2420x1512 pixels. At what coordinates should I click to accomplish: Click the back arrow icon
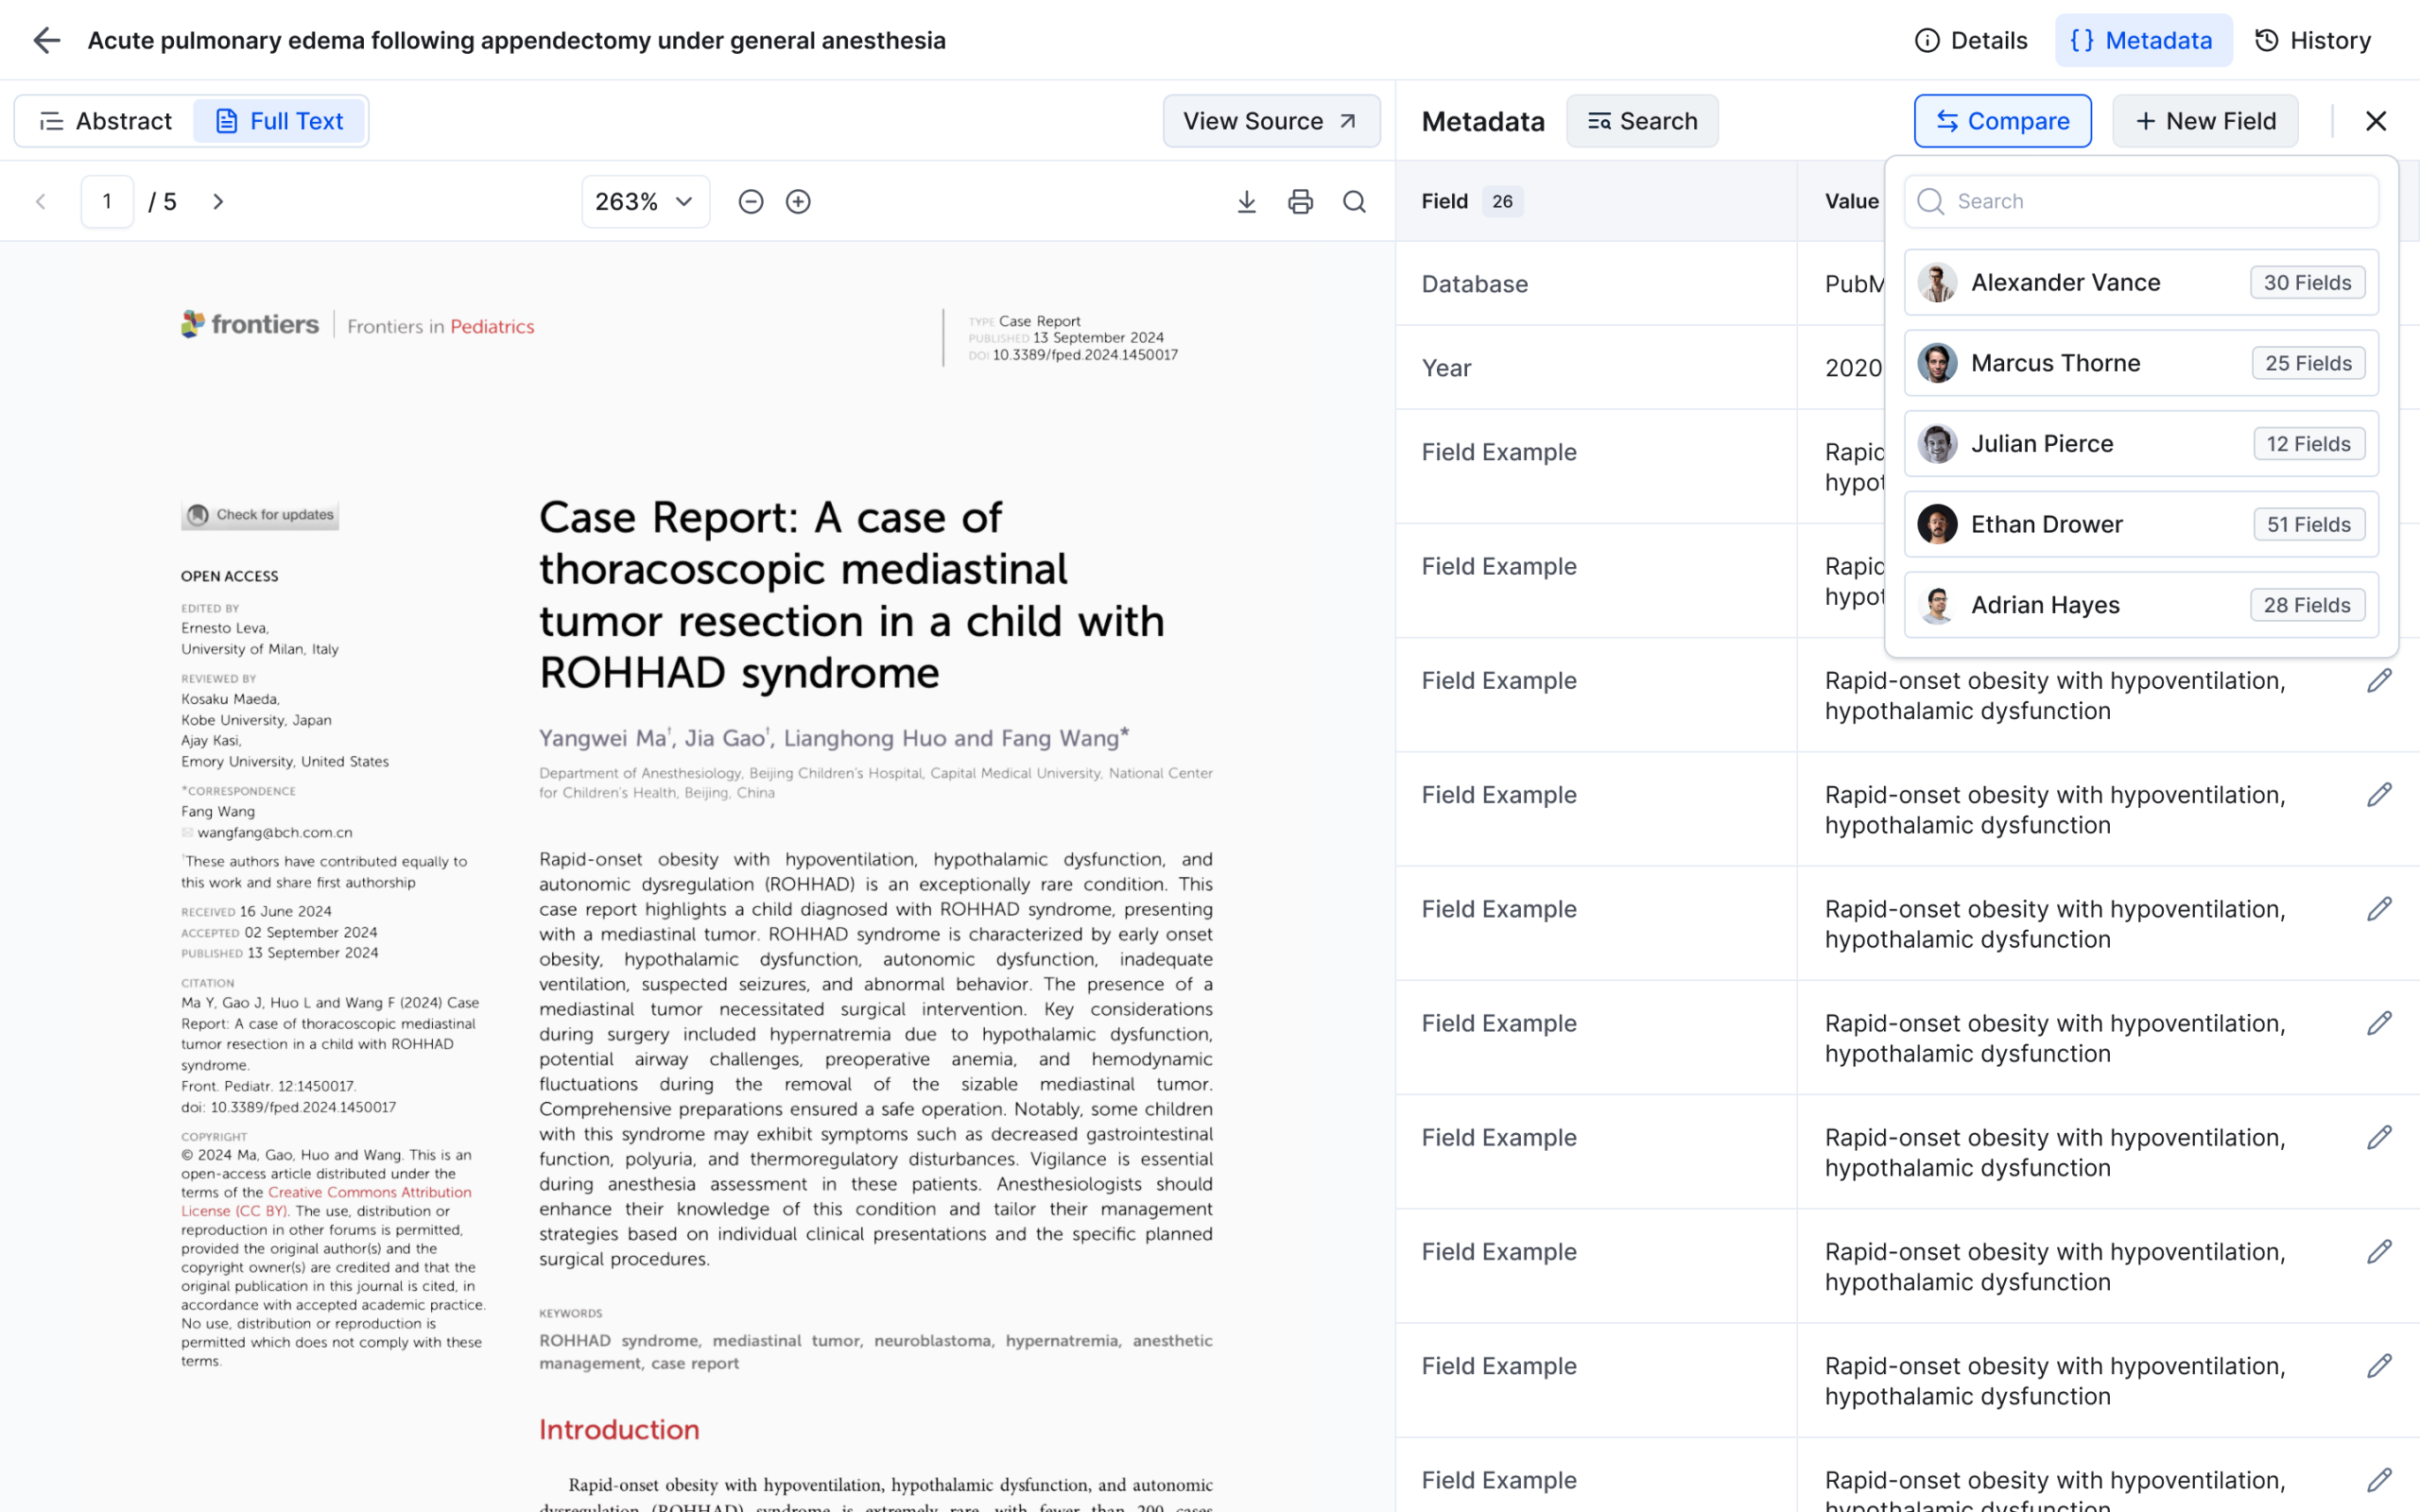[46, 40]
